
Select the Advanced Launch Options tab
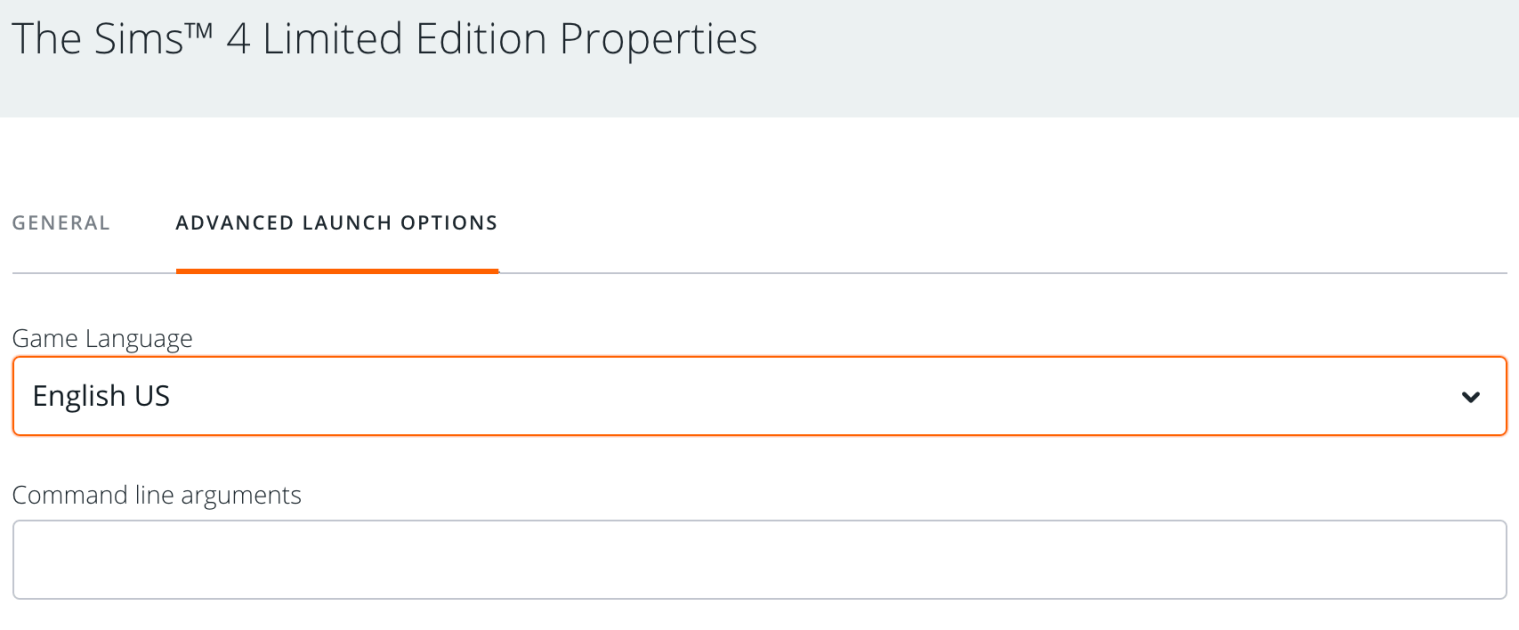(336, 223)
